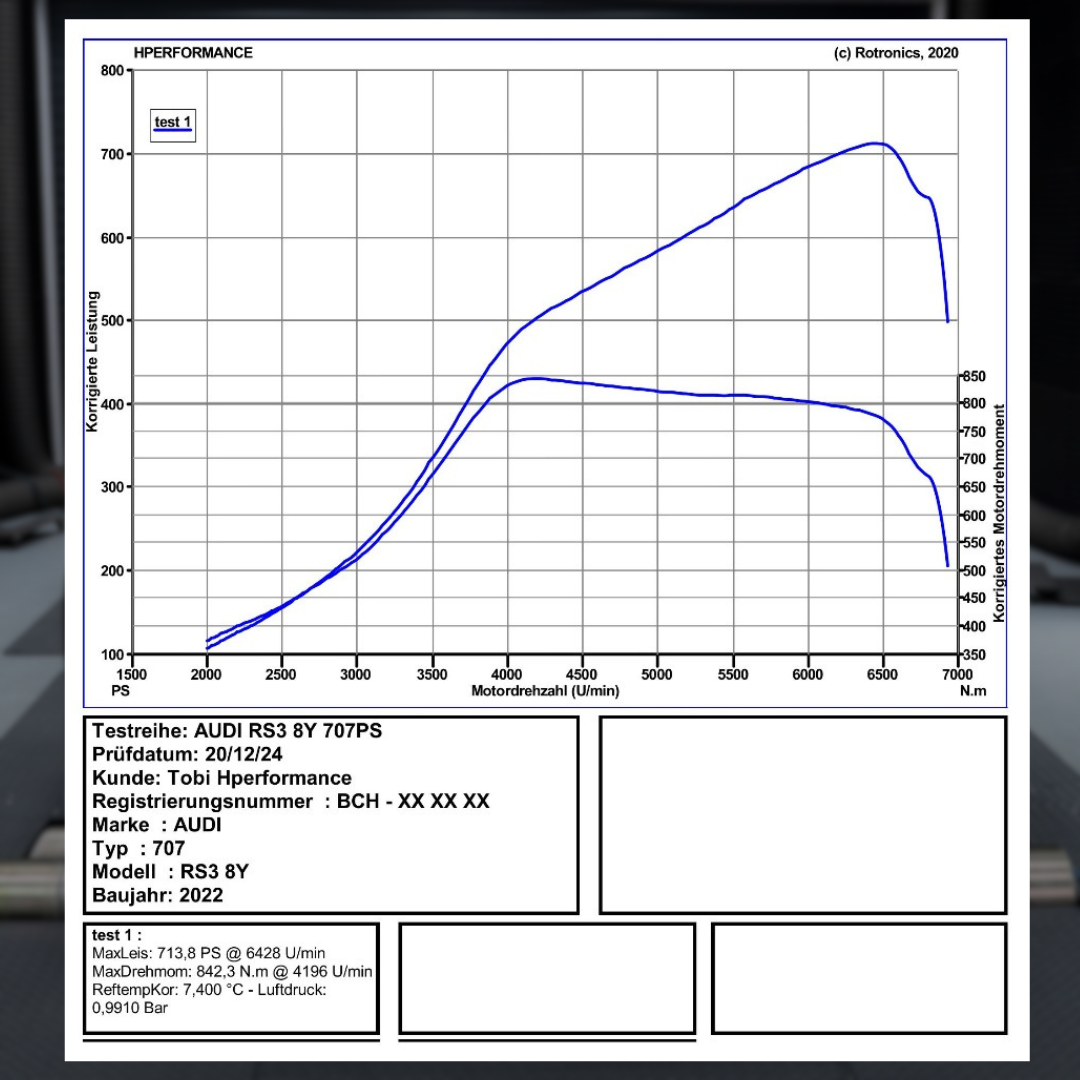Click the 'Korrigierte Leistung' left axis label
Screen dimensions: 1080x1080
pyautogui.click(x=93, y=362)
